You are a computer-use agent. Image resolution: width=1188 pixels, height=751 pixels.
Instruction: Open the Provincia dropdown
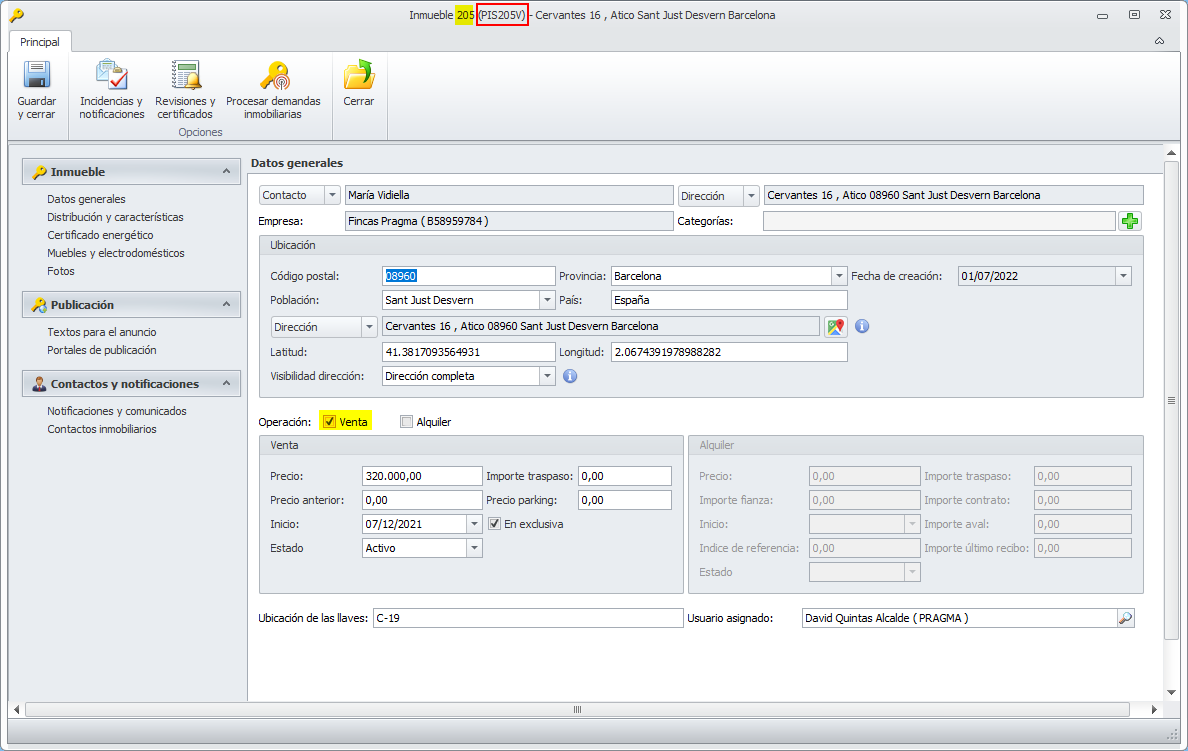click(x=838, y=276)
